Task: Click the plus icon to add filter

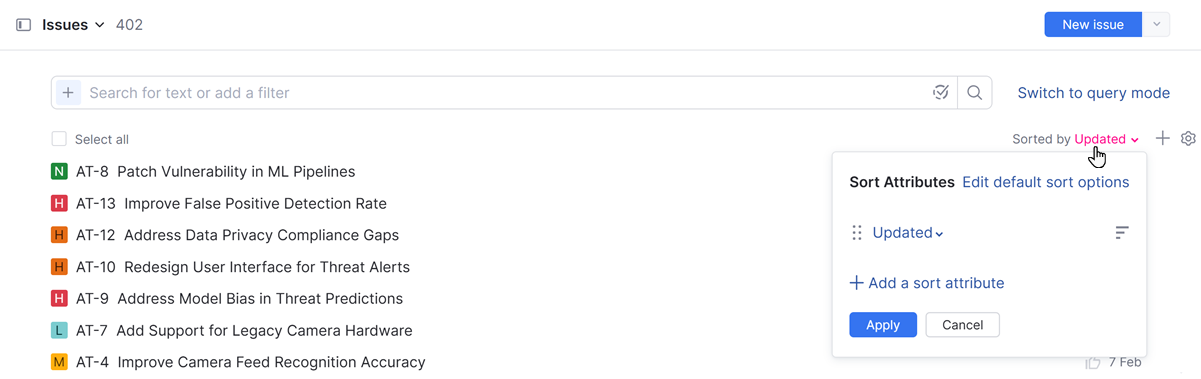Action: [68, 93]
